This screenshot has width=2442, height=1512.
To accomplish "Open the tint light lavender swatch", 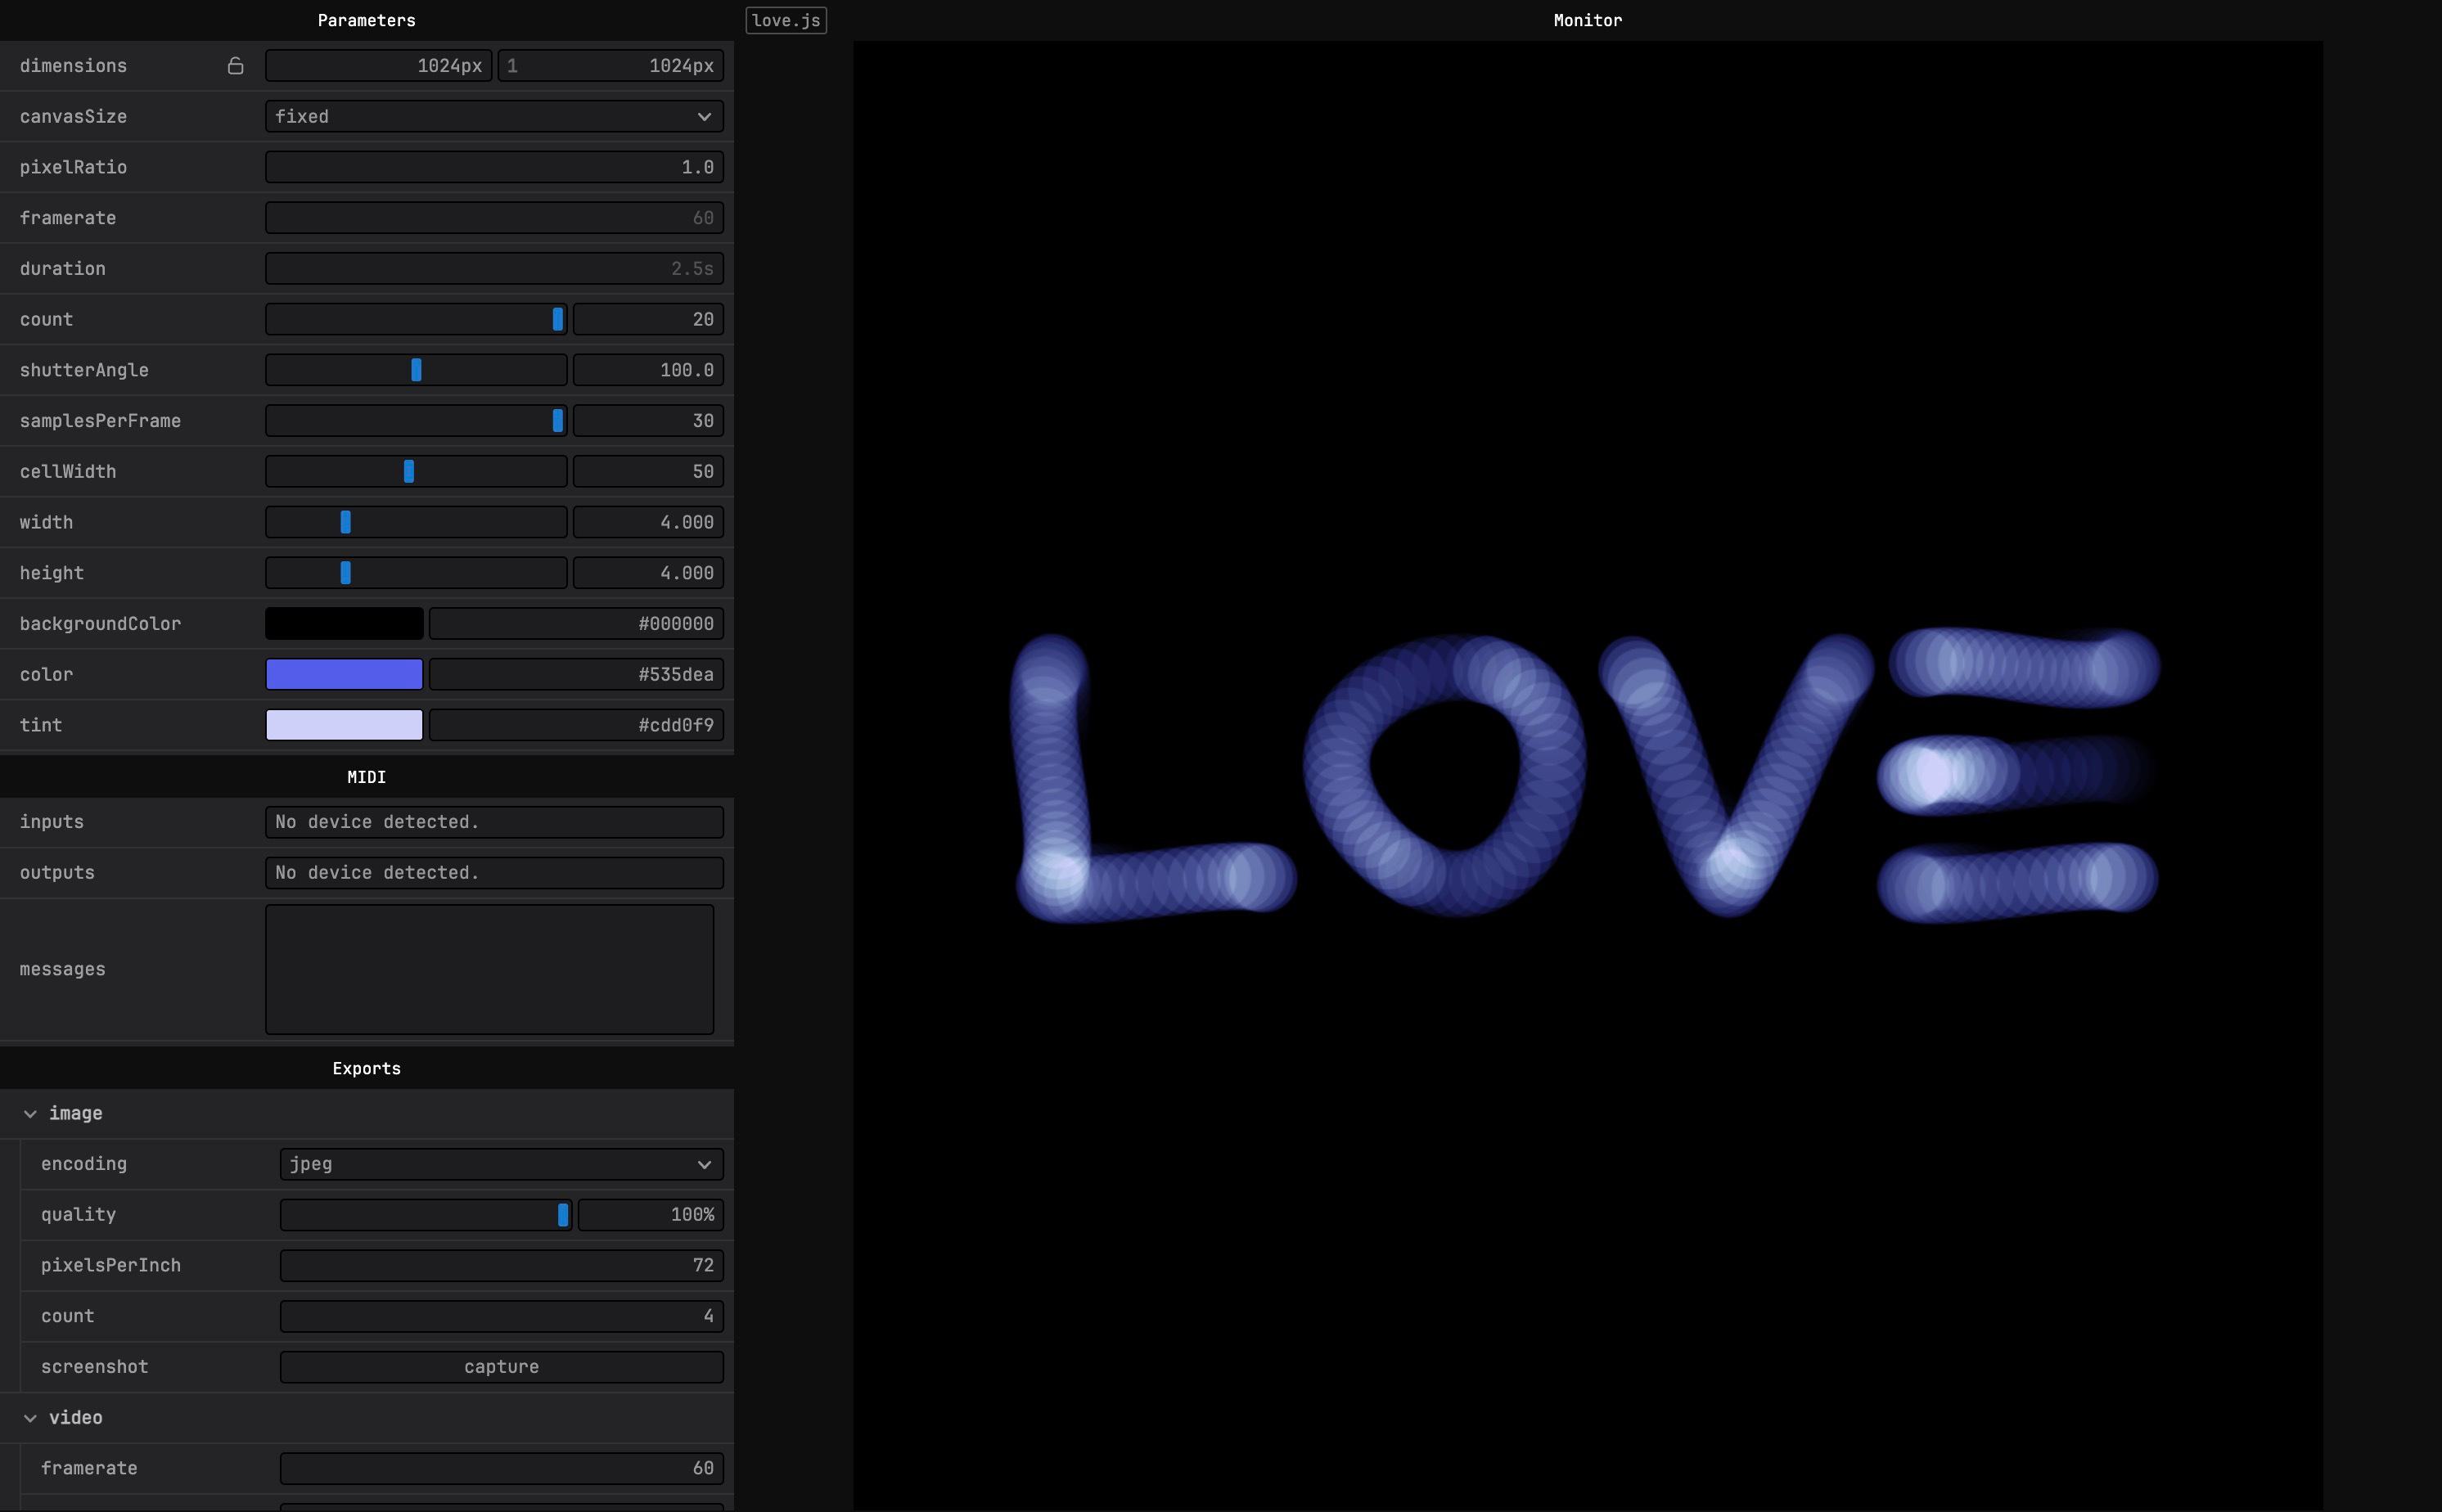I will coord(344,725).
